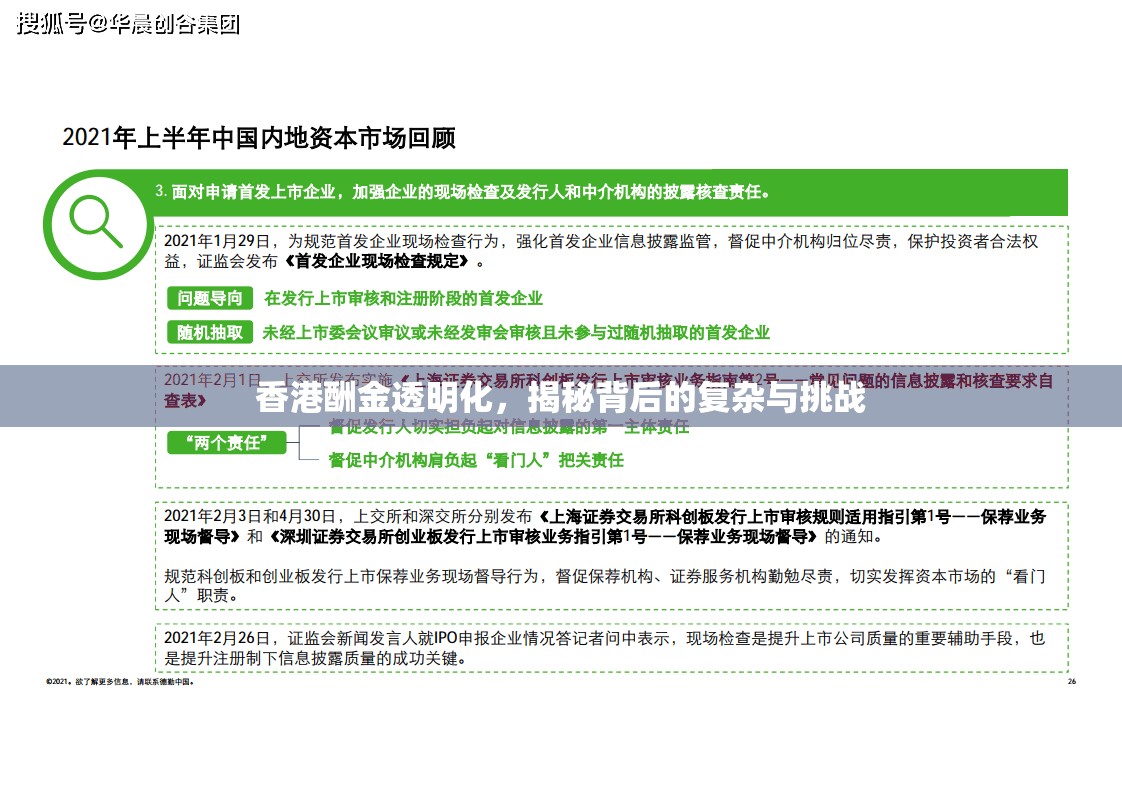Click the footer copyright text ©2021

pyautogui.click(x=119, y=681)
